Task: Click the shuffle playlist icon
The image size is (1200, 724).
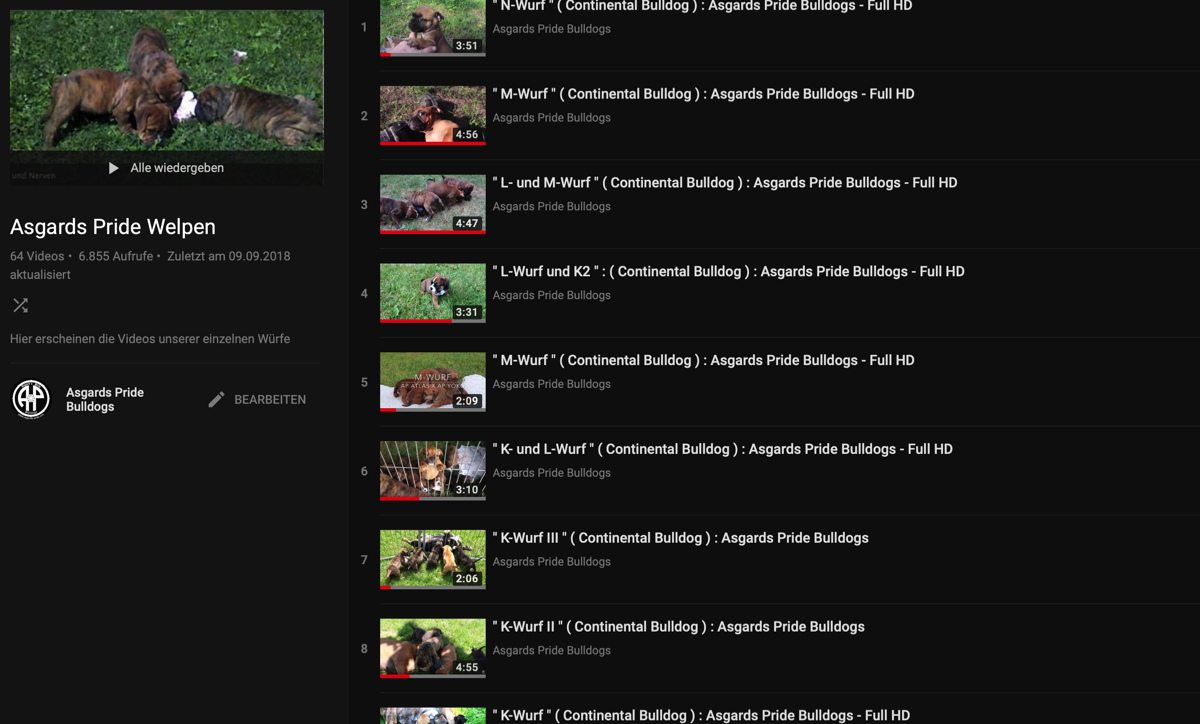Action: (x=20, y=306)
